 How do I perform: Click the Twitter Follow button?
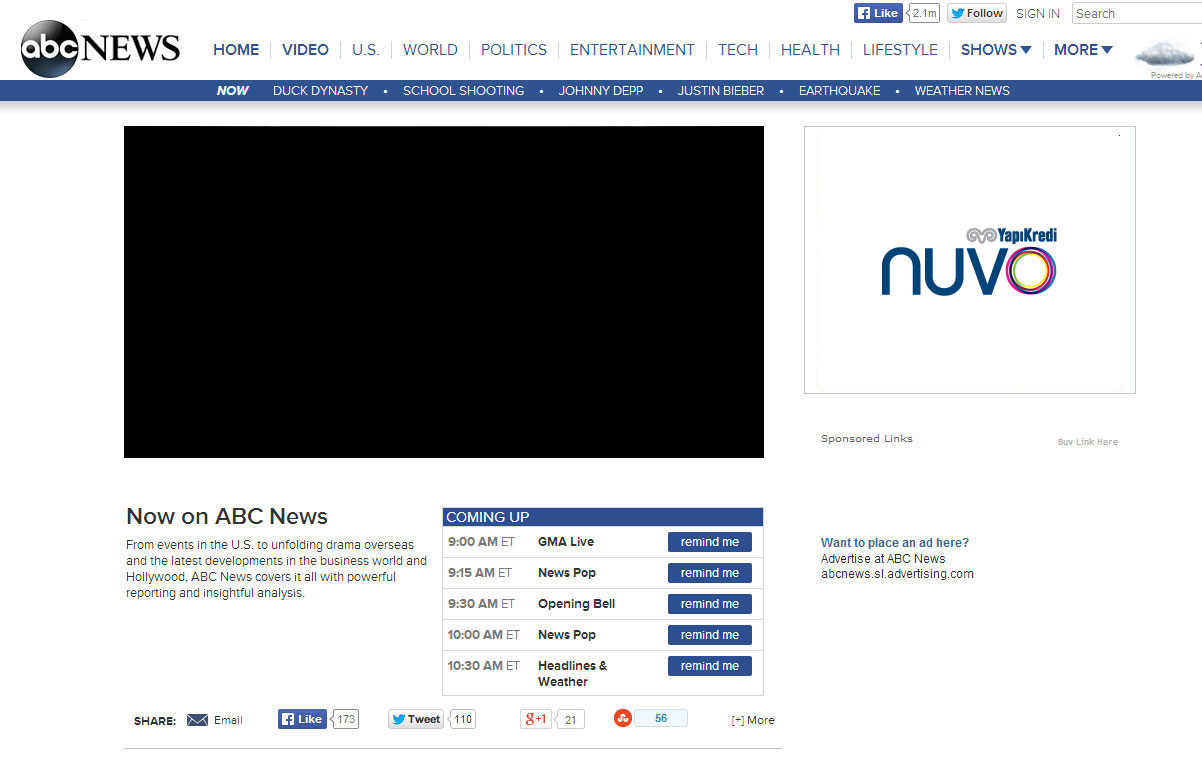(976, 13)
